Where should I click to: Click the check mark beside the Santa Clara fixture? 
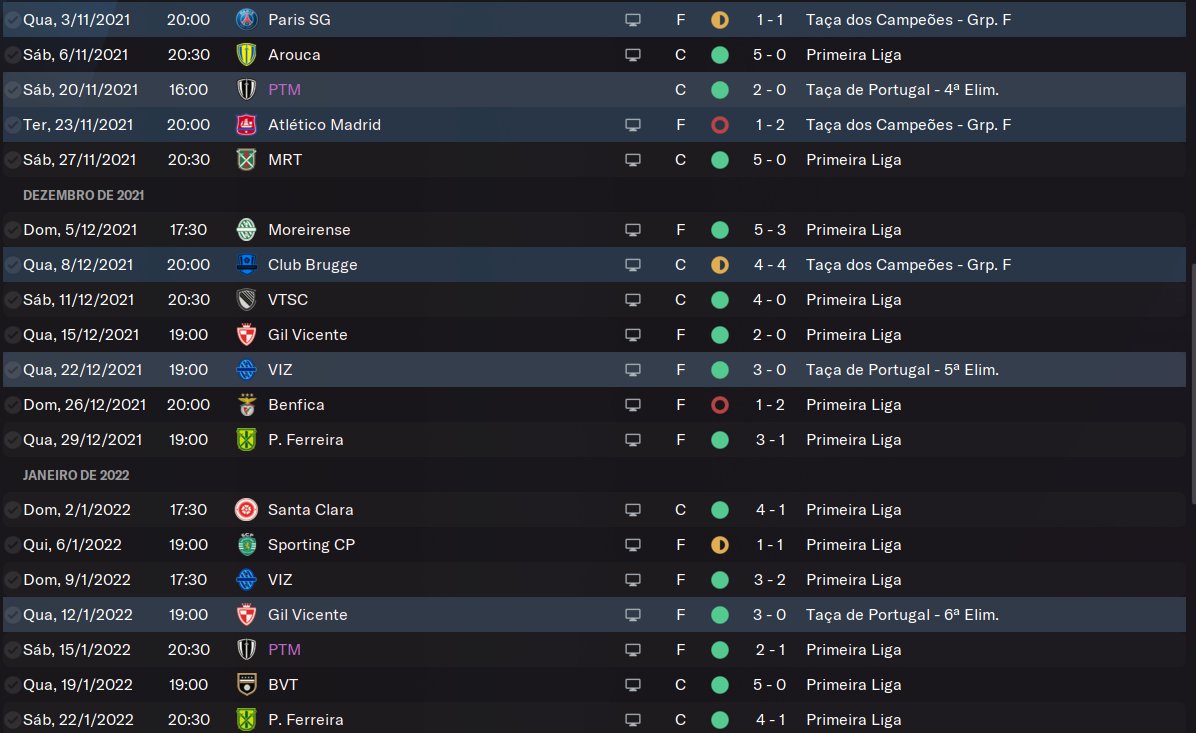point(12,510)
